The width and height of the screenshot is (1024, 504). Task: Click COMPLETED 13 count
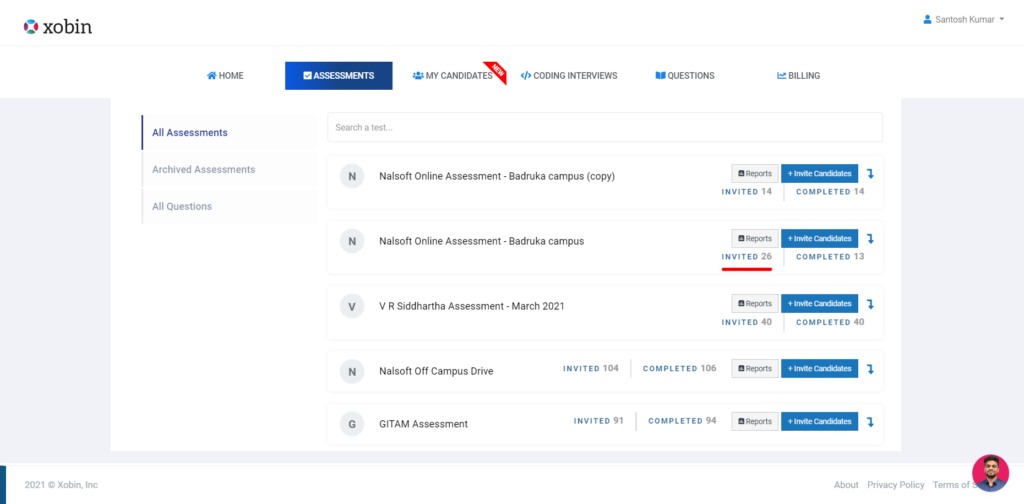[830, 257]
